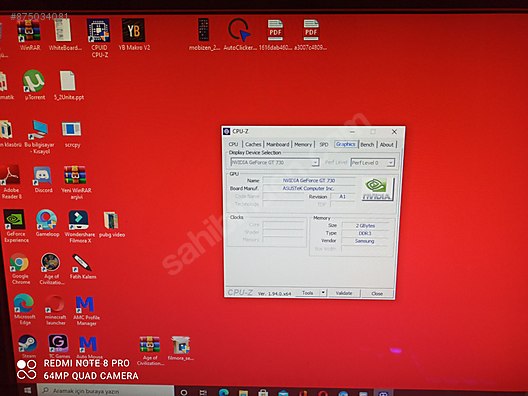Select the WinRAR desktop icon
Screen dimensions: 528x396
[x=30, y=35]
